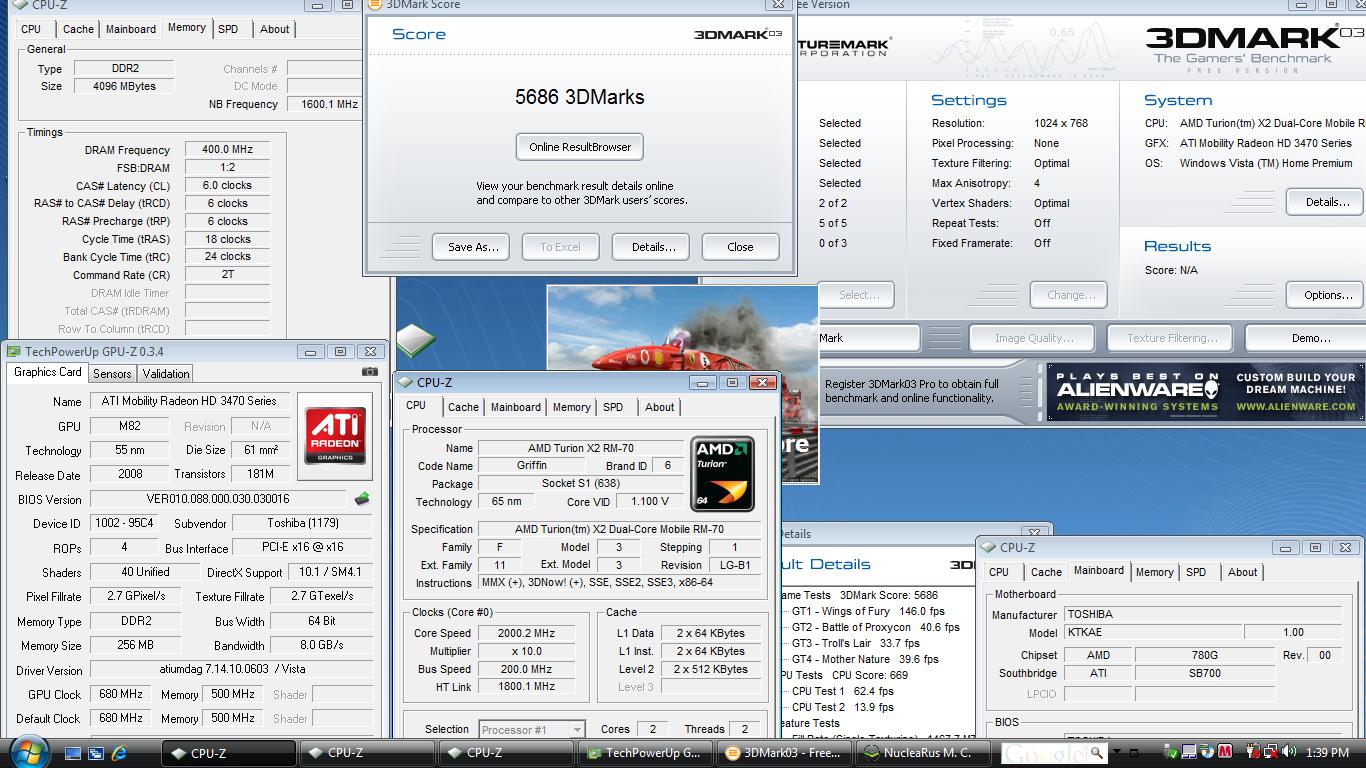Image resolution: width=1366 pixels, height=768 pixels.
Task: Click the Safely Remove Hardware tray icon
Action: [1171, 752]
